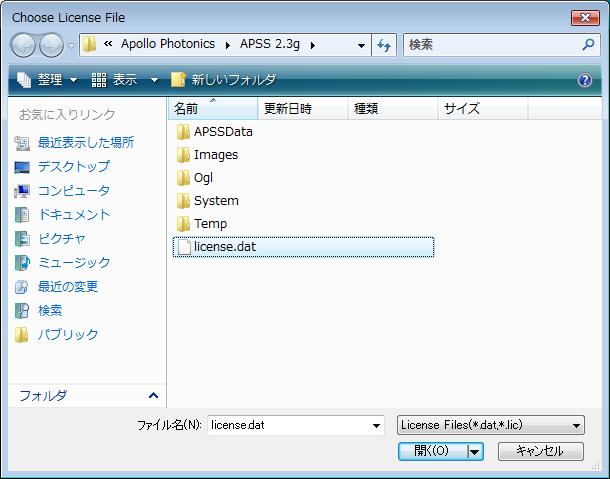
Task: Click System folder icon
Action: (x=183, y=201)
